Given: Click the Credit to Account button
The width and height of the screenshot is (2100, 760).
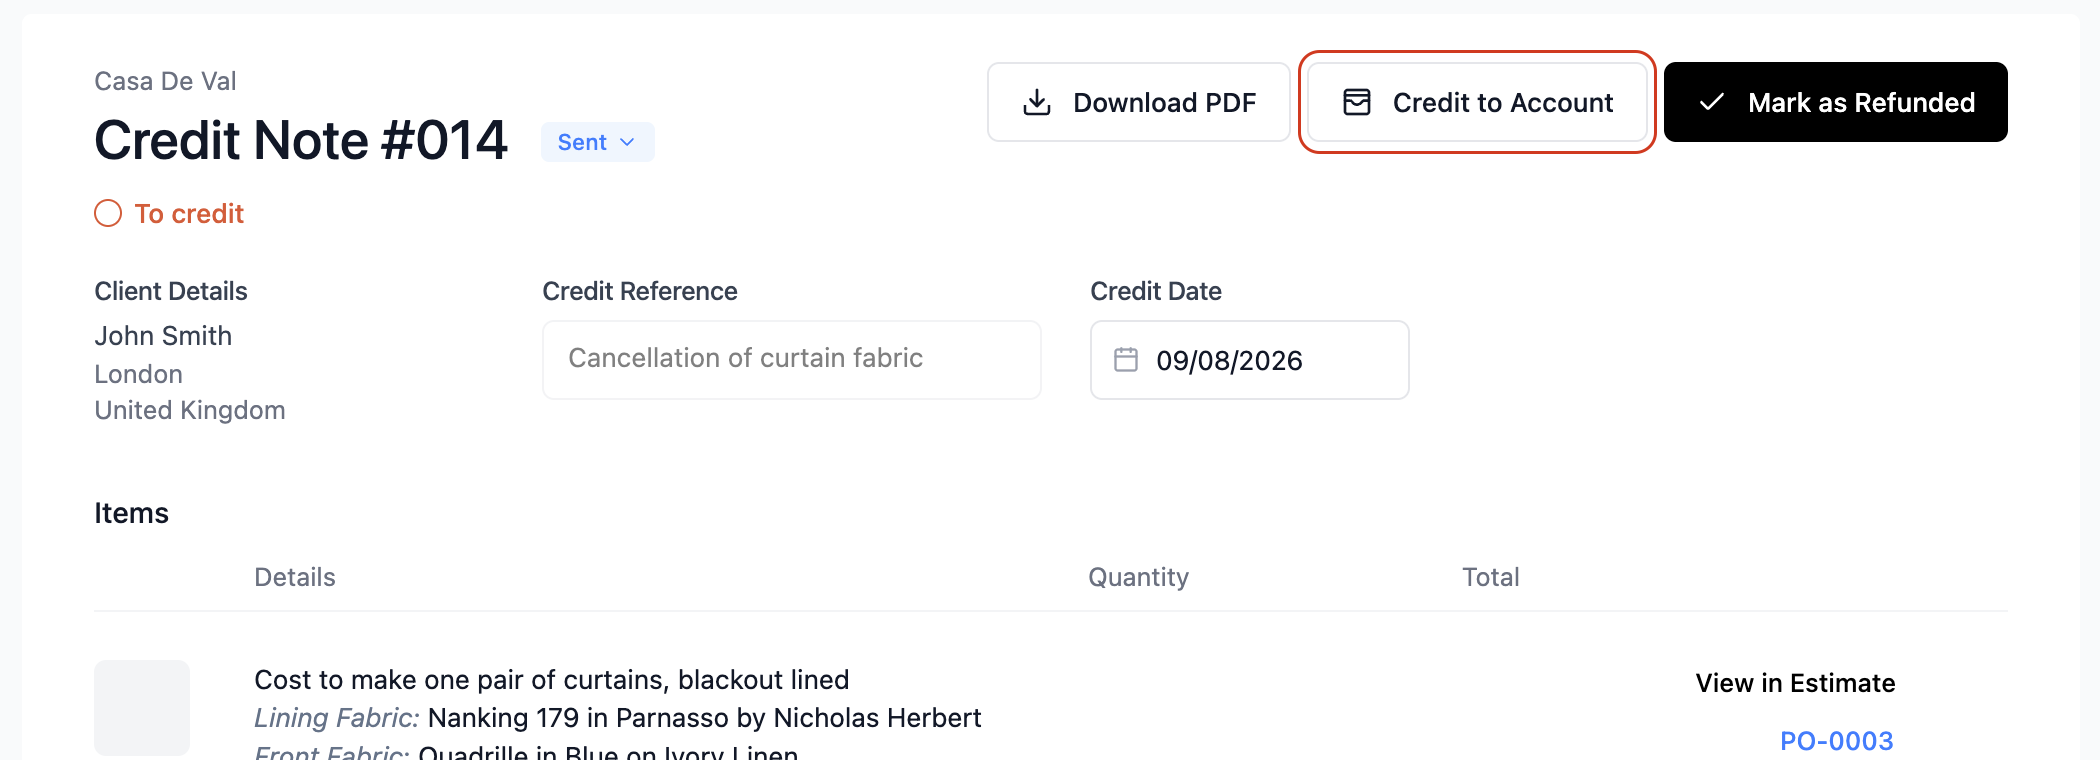Looking at the screenshot, I should pos(1477,102).
